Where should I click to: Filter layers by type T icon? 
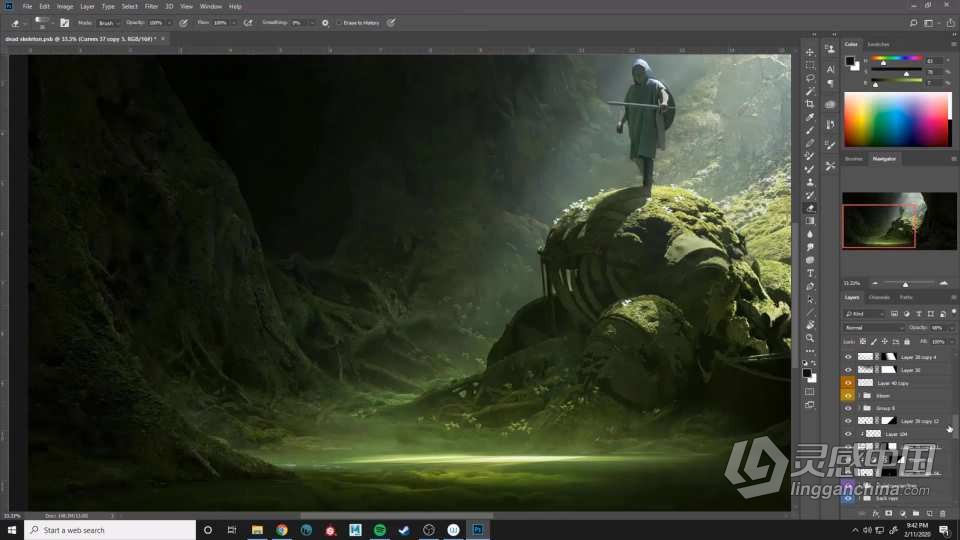tap(919, 314)
